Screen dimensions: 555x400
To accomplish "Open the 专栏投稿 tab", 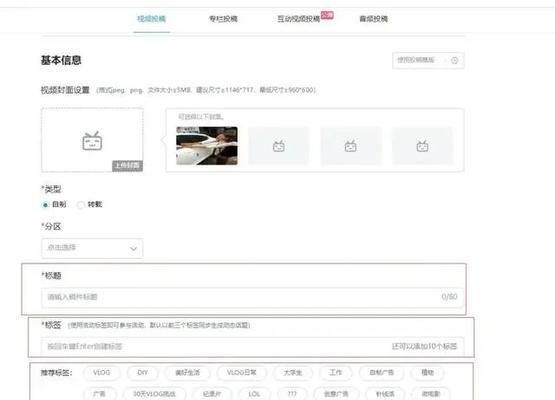I will point(223,19).
